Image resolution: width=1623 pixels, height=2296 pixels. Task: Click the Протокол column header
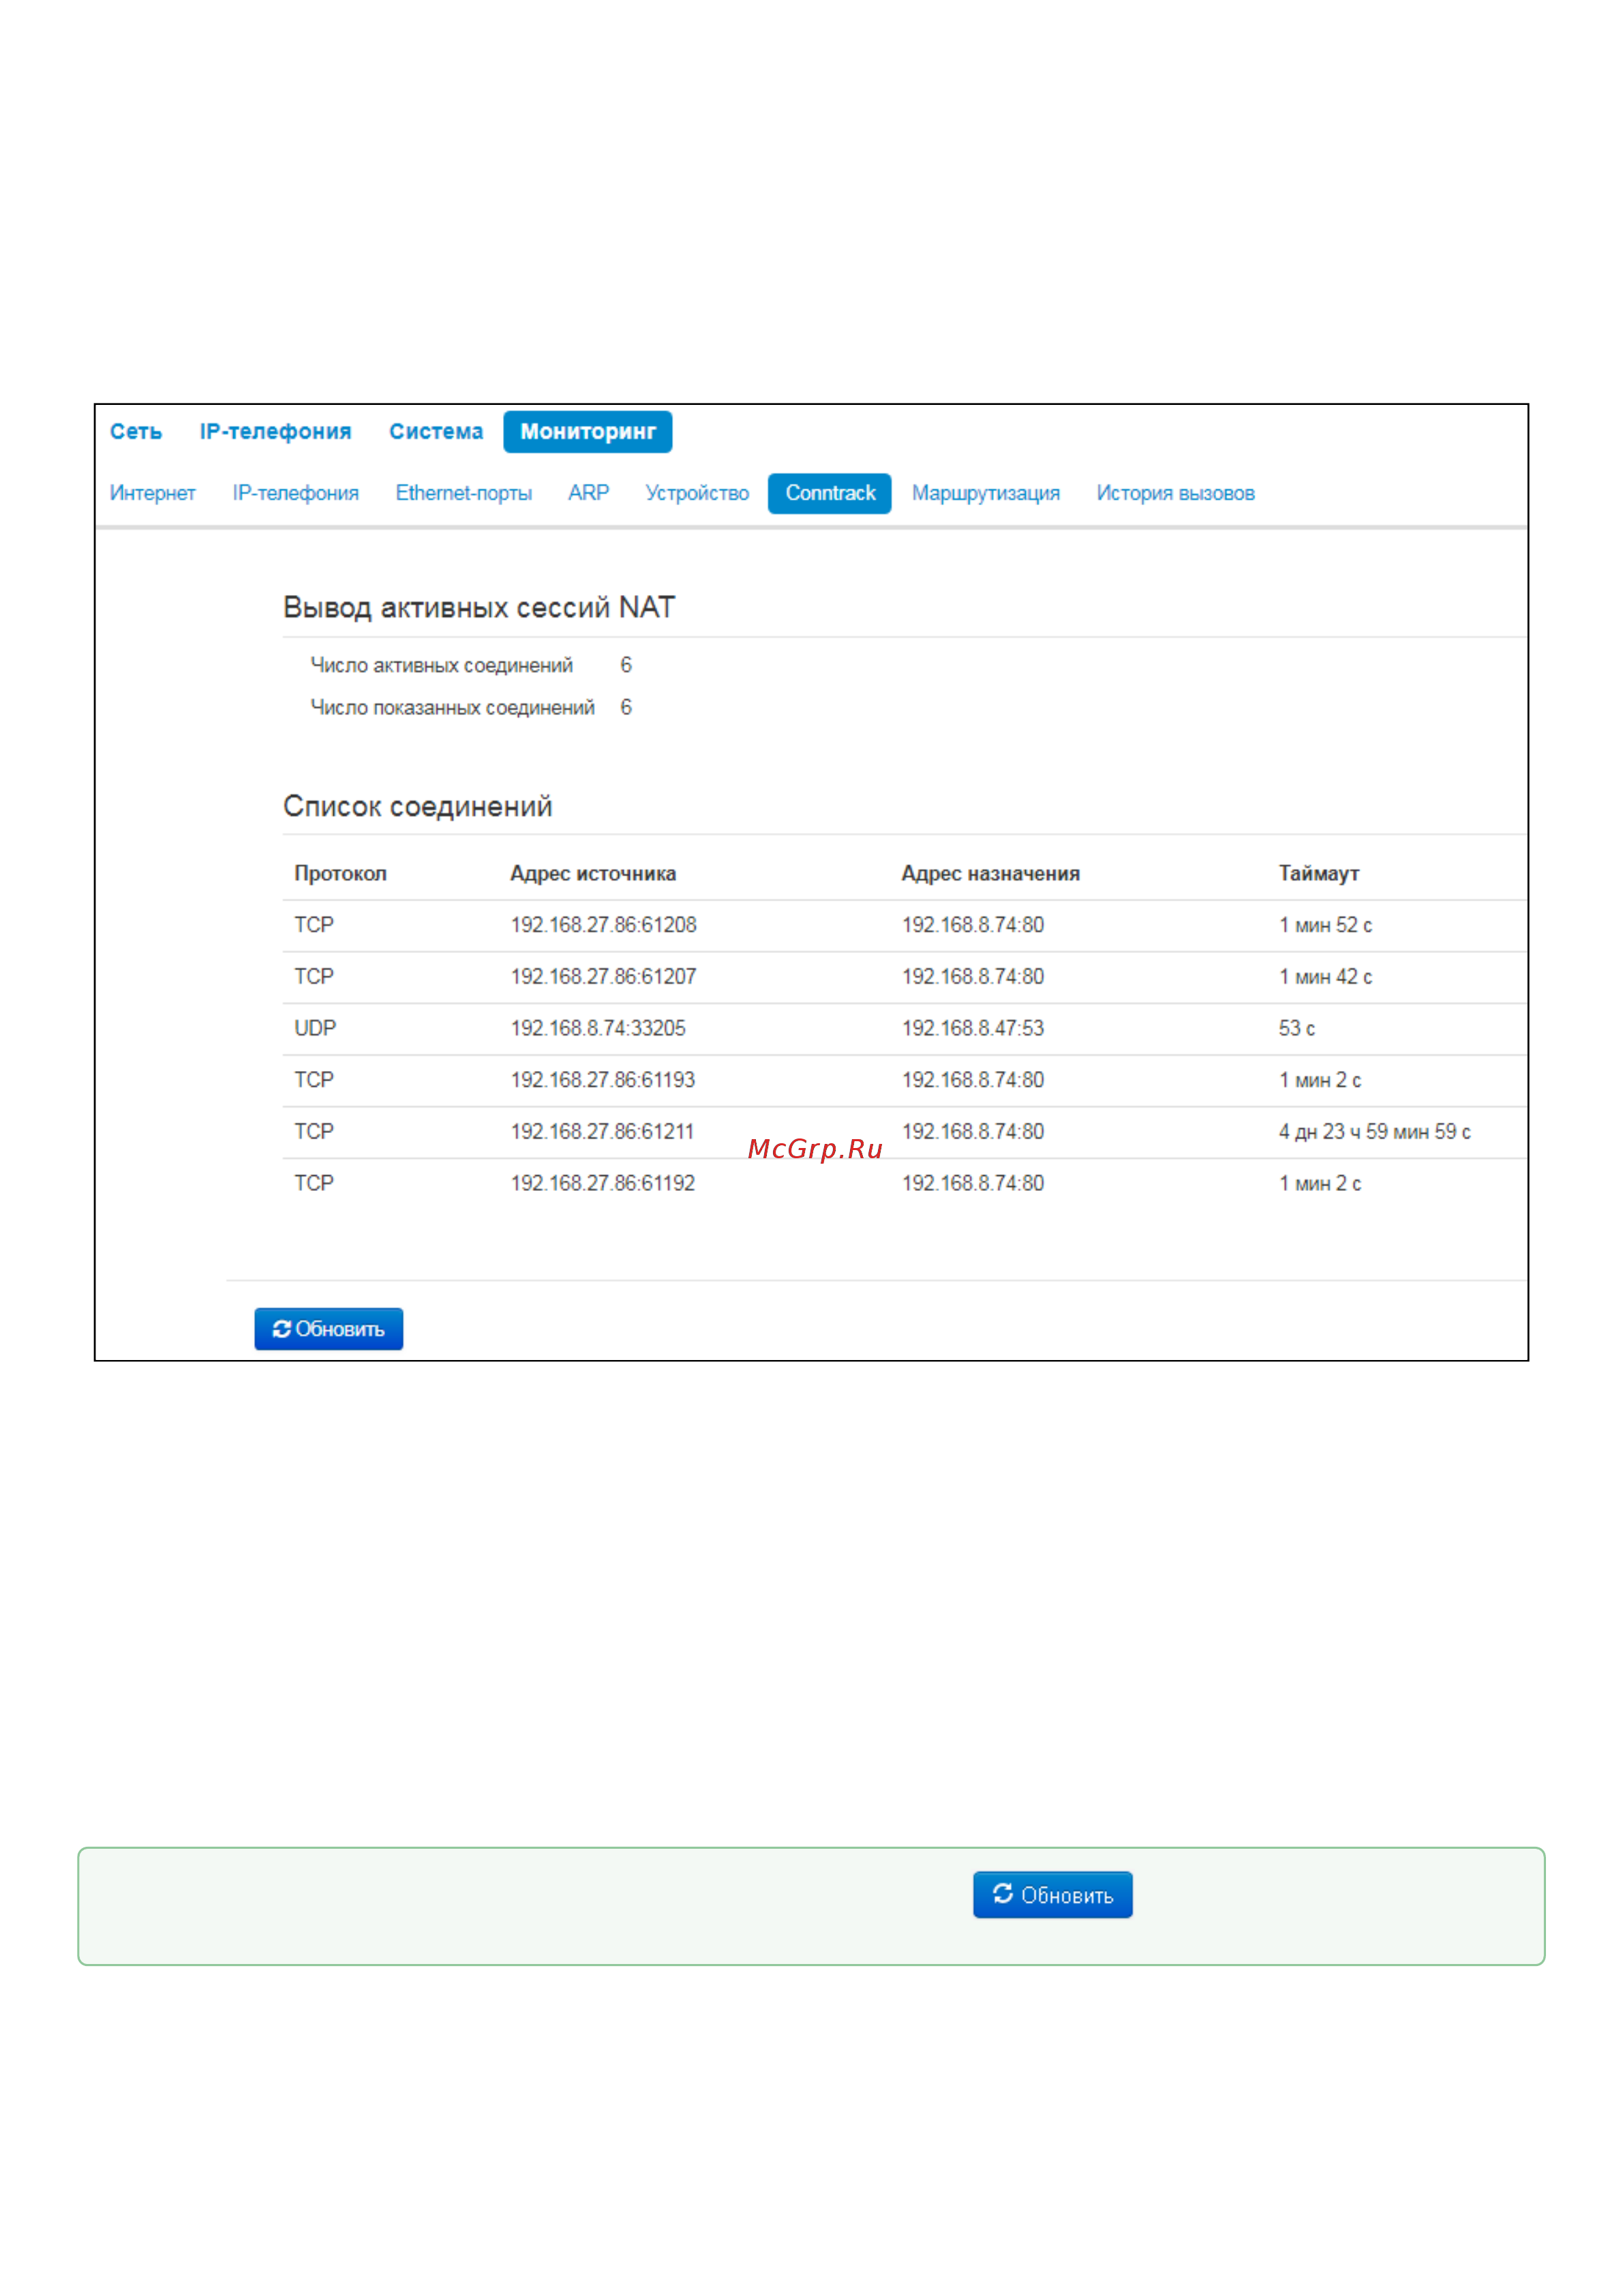pos(340,873)
